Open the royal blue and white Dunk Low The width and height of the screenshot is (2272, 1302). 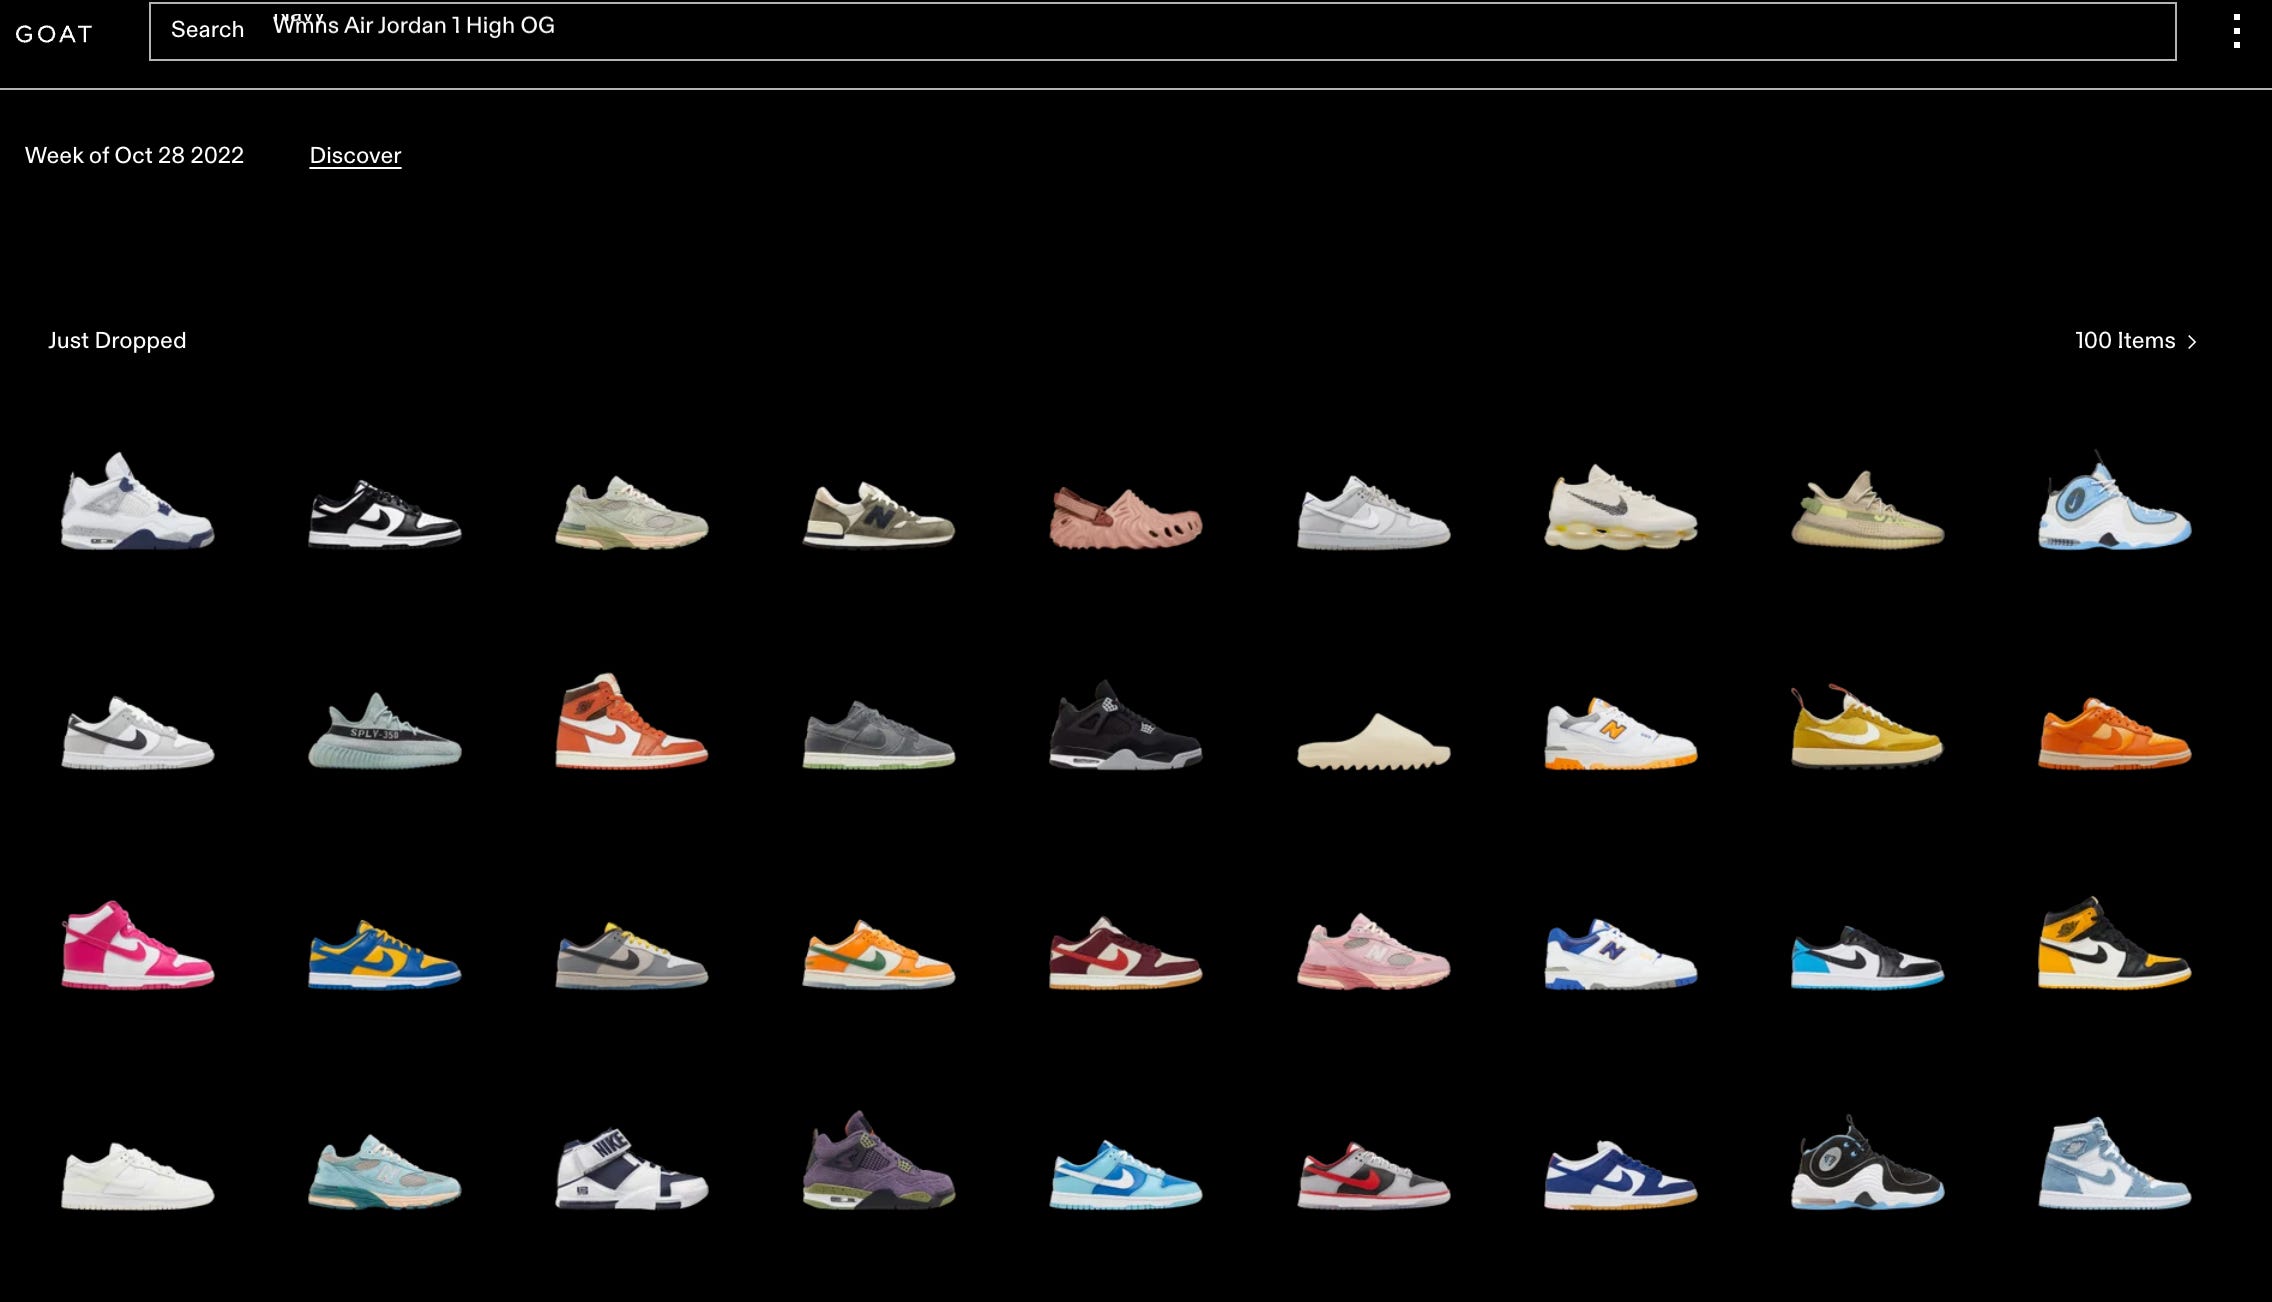pyautogui.click(x=1620, y=1175)
